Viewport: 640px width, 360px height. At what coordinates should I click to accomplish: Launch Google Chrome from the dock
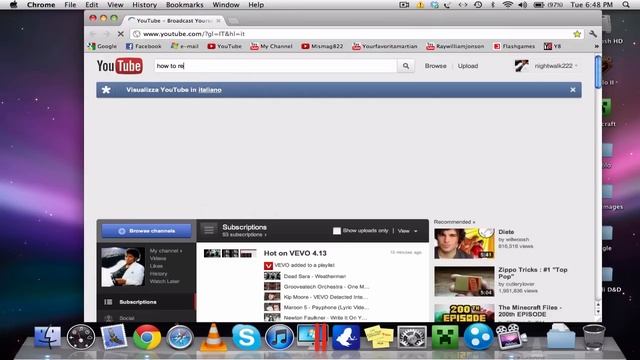pyautogui.click(x=147, y=337)
